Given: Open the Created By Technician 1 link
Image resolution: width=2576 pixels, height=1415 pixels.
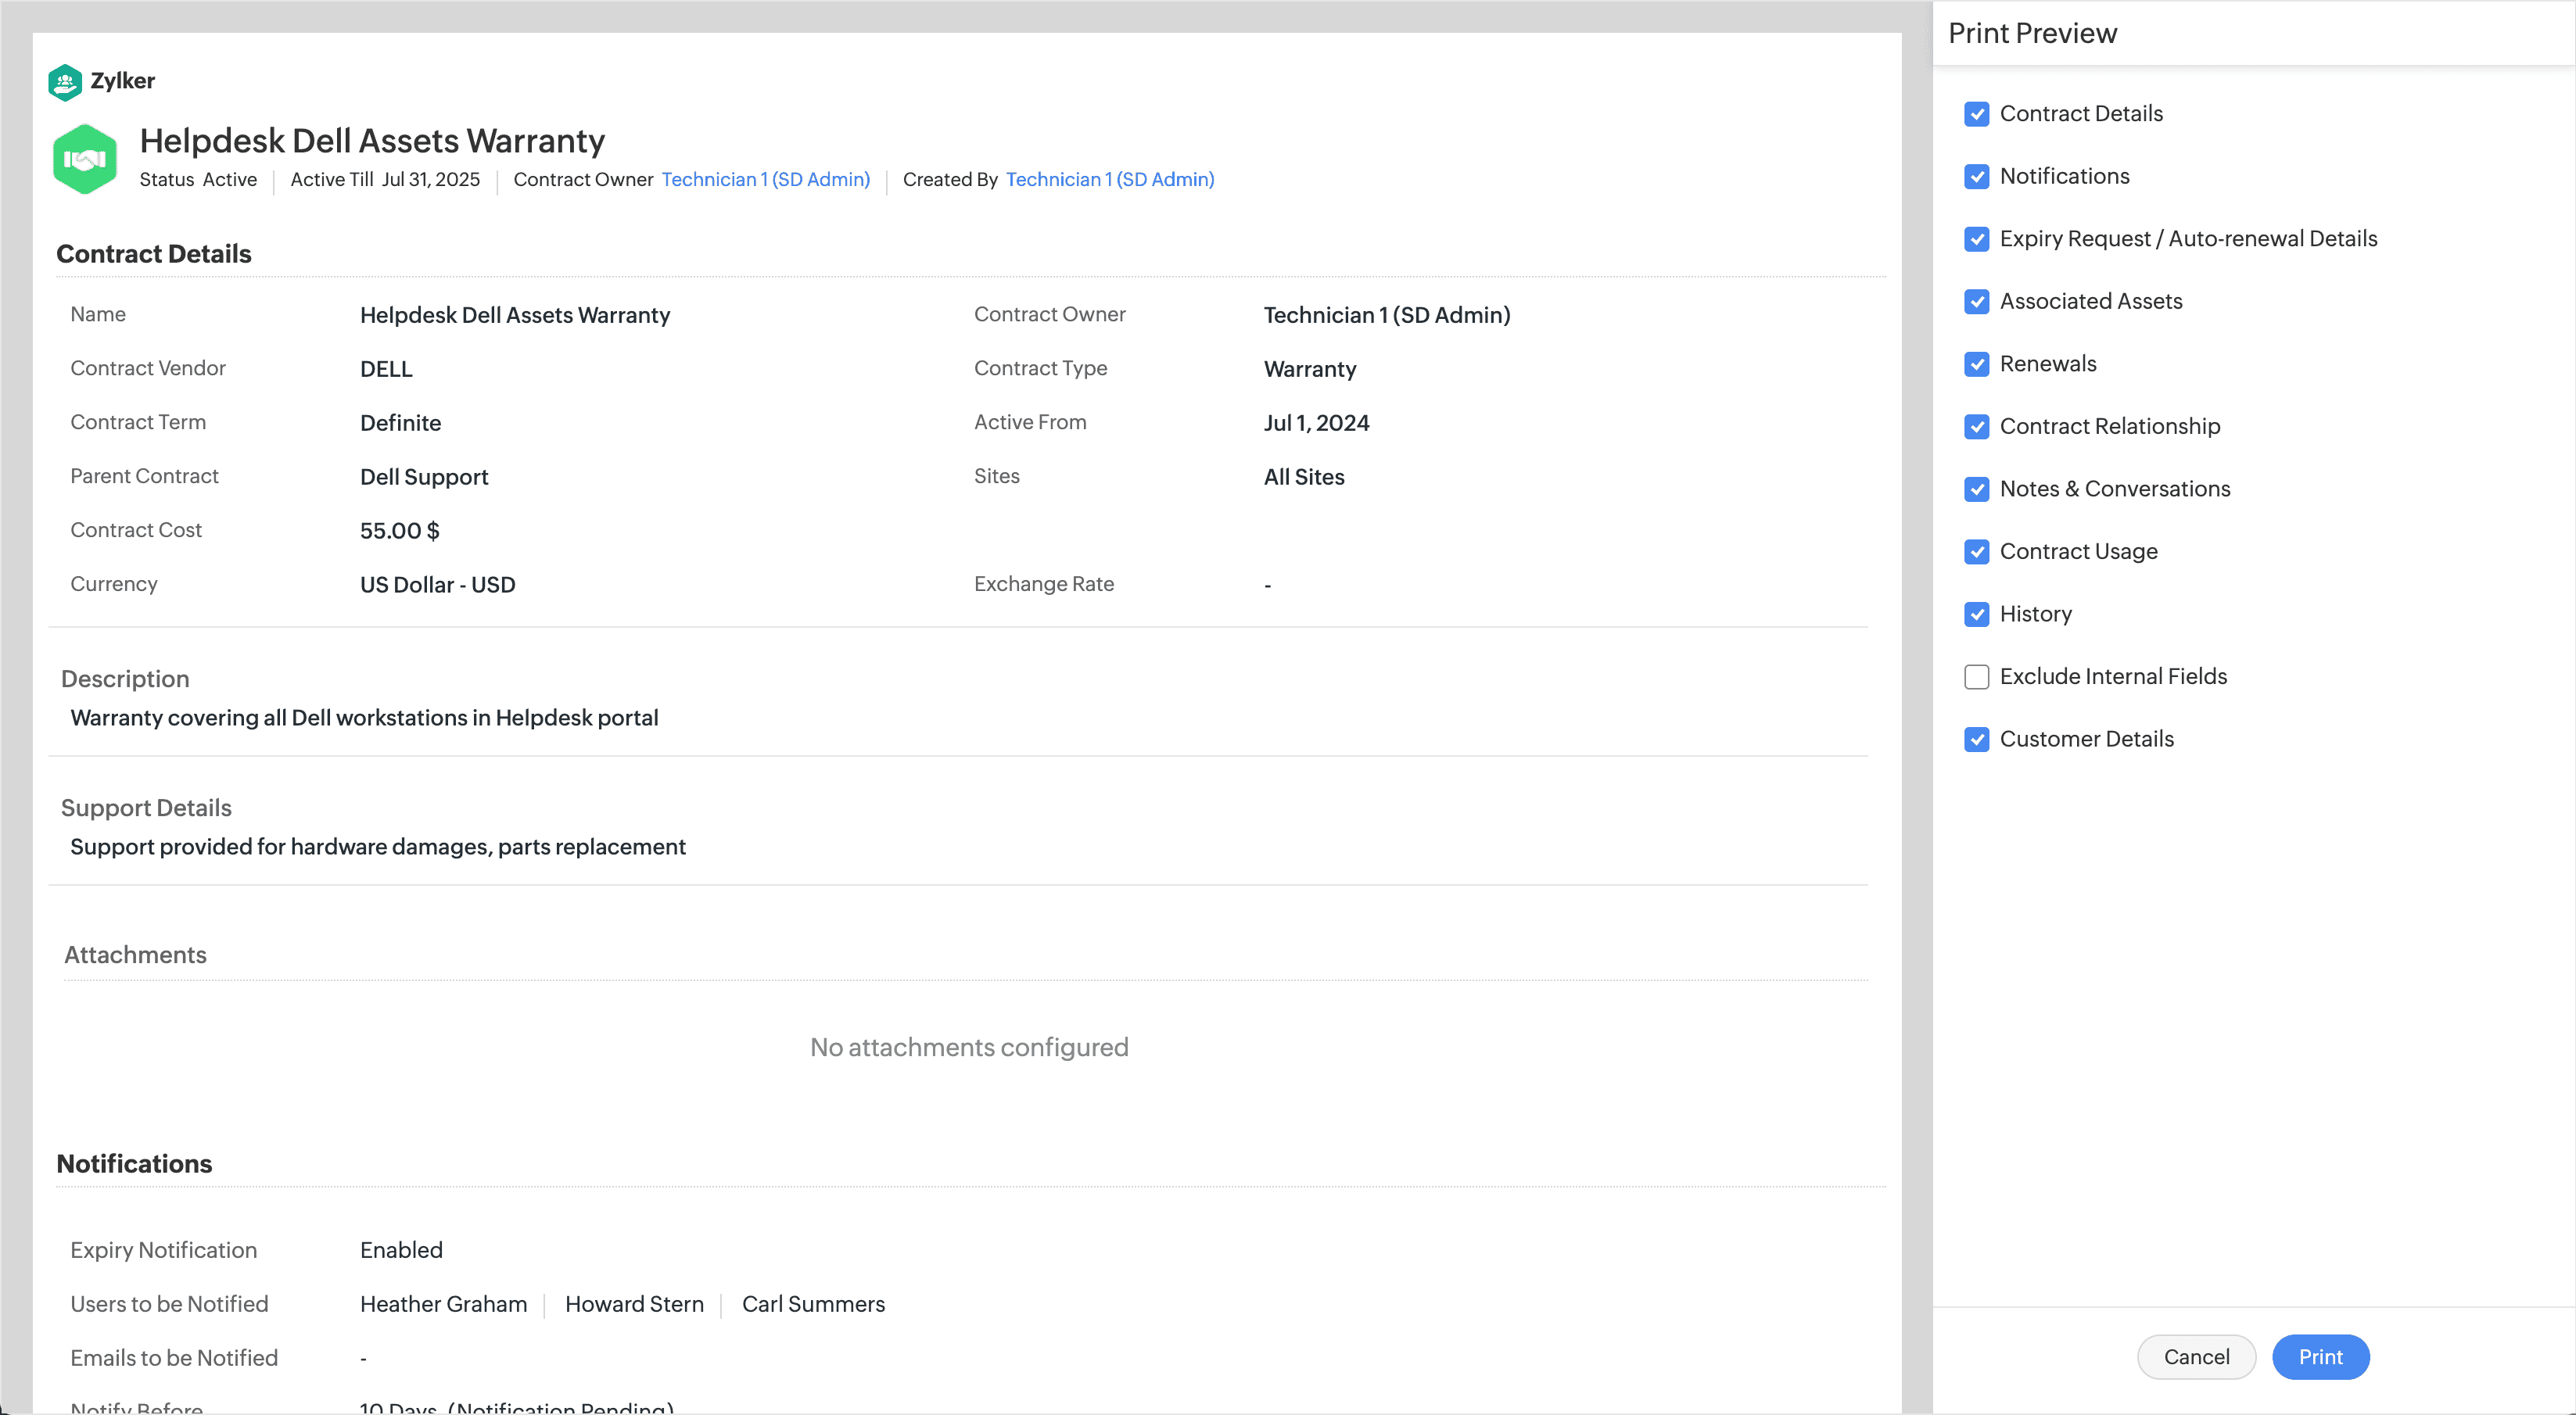Looking at the screenshot, I should [1110, 180].
